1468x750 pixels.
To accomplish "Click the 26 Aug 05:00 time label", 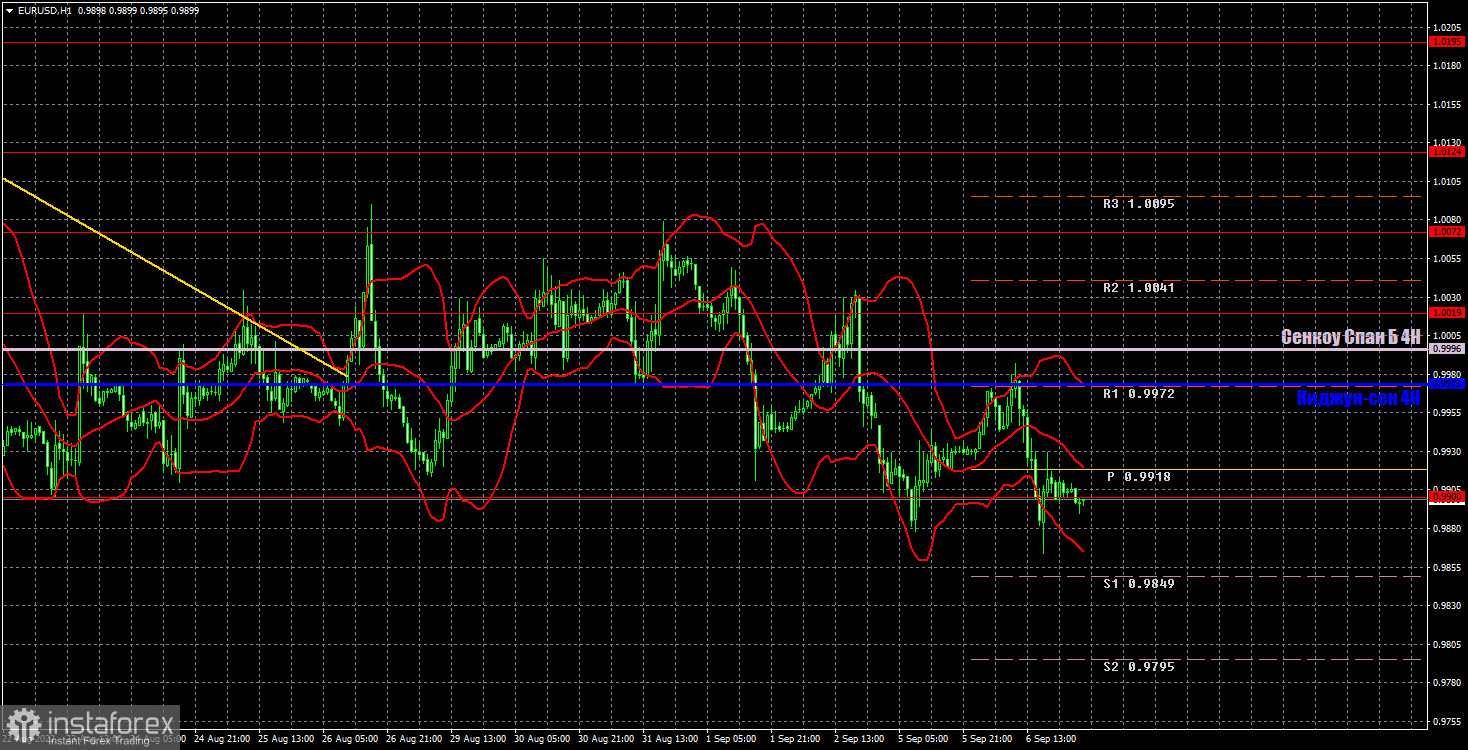I will pyautogui.click(x=350, y=739).
